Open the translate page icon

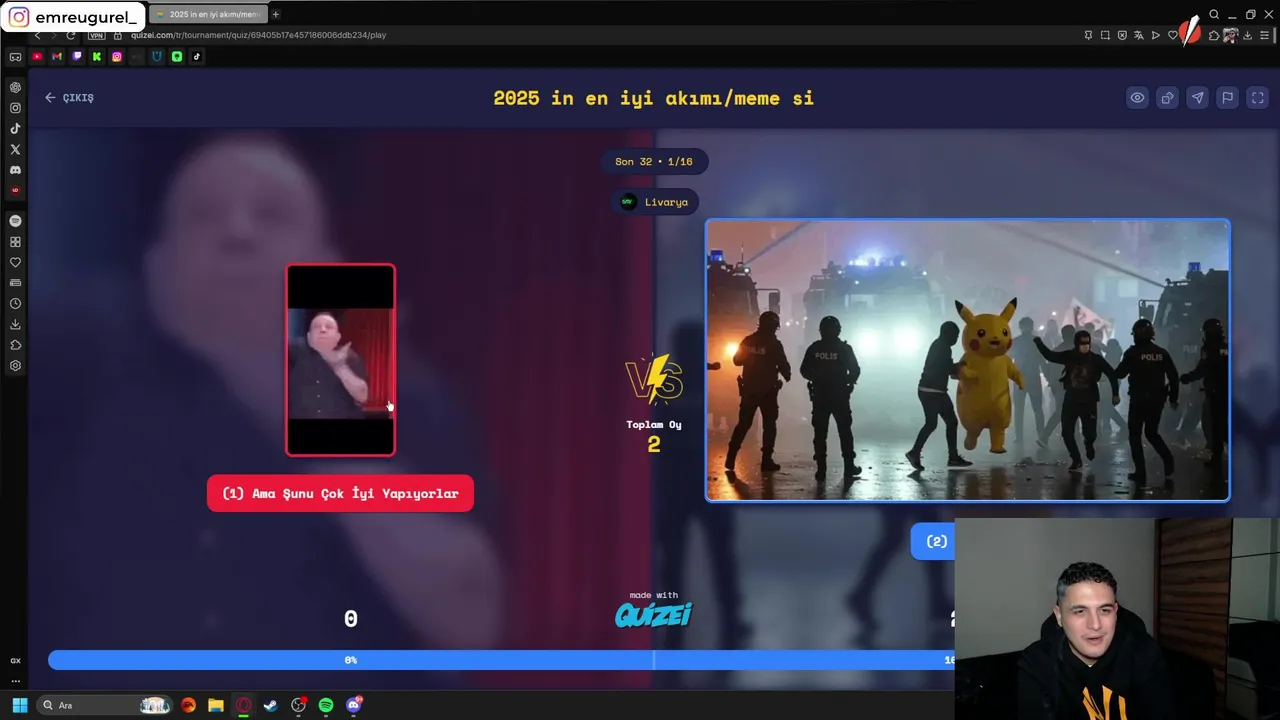[1139, 35]
